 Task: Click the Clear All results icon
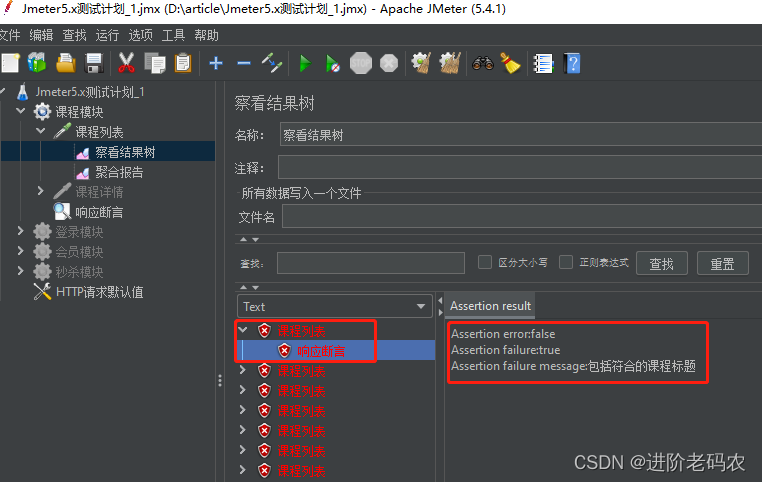tap(450, 63)
